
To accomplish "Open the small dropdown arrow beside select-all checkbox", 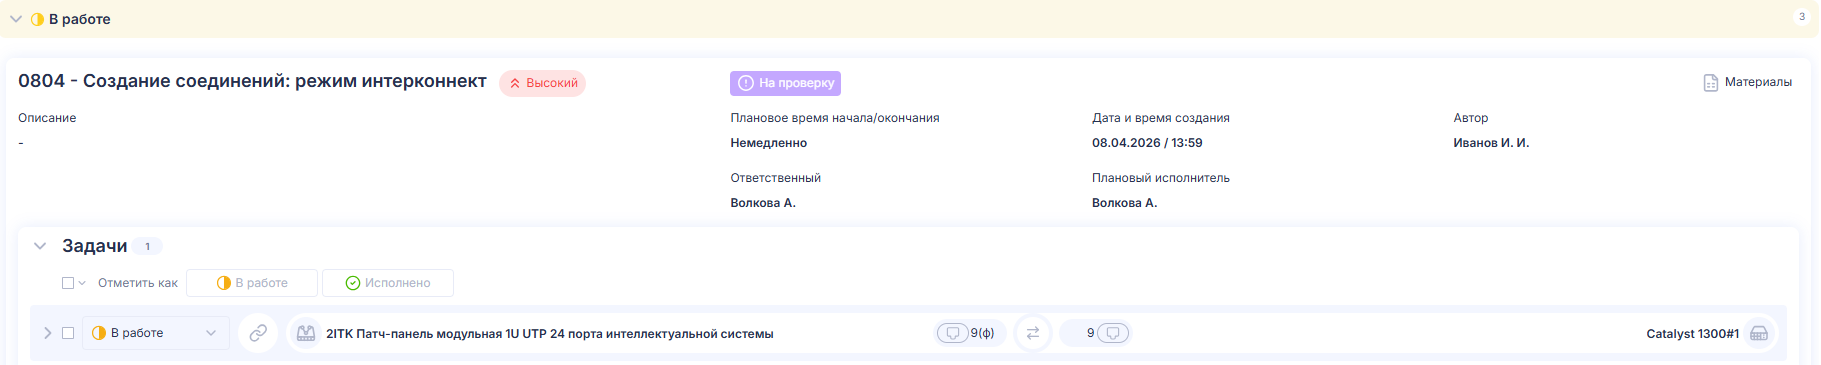I will tap(82, 283).
